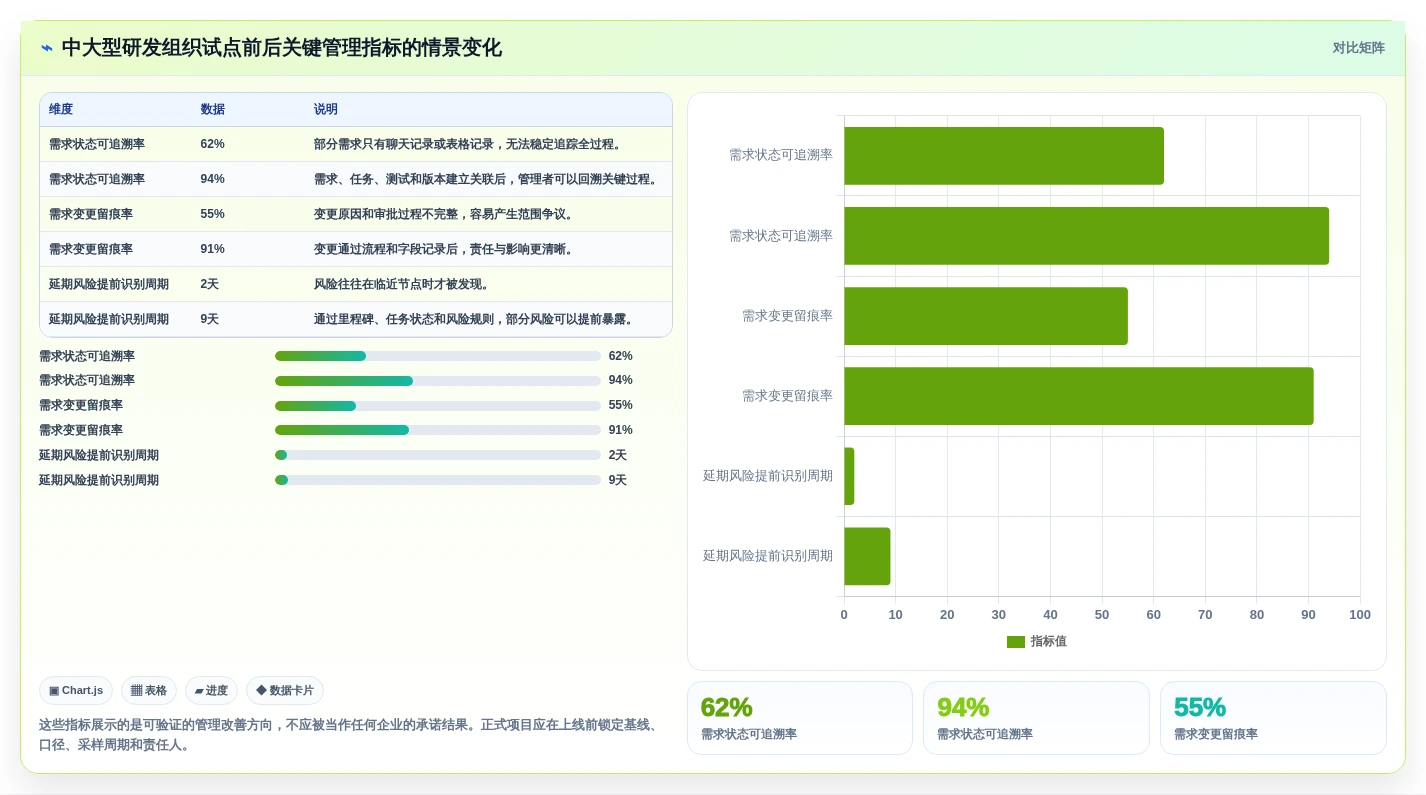Click the 说明 table column header

326,110
